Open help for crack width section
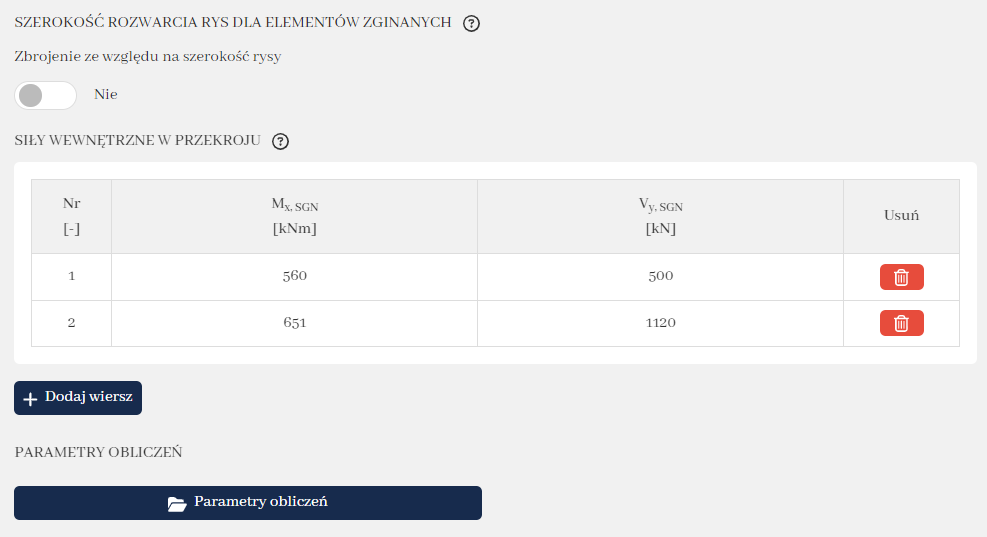This screenshot has width=987, height=537. [472, 23]
